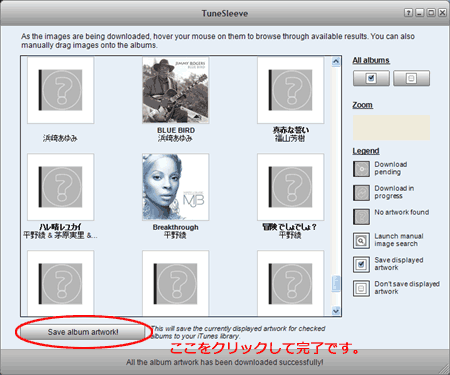Click the Launch manual image search icon
This screenshot has height=375, width=450.
tap(361, 241)
